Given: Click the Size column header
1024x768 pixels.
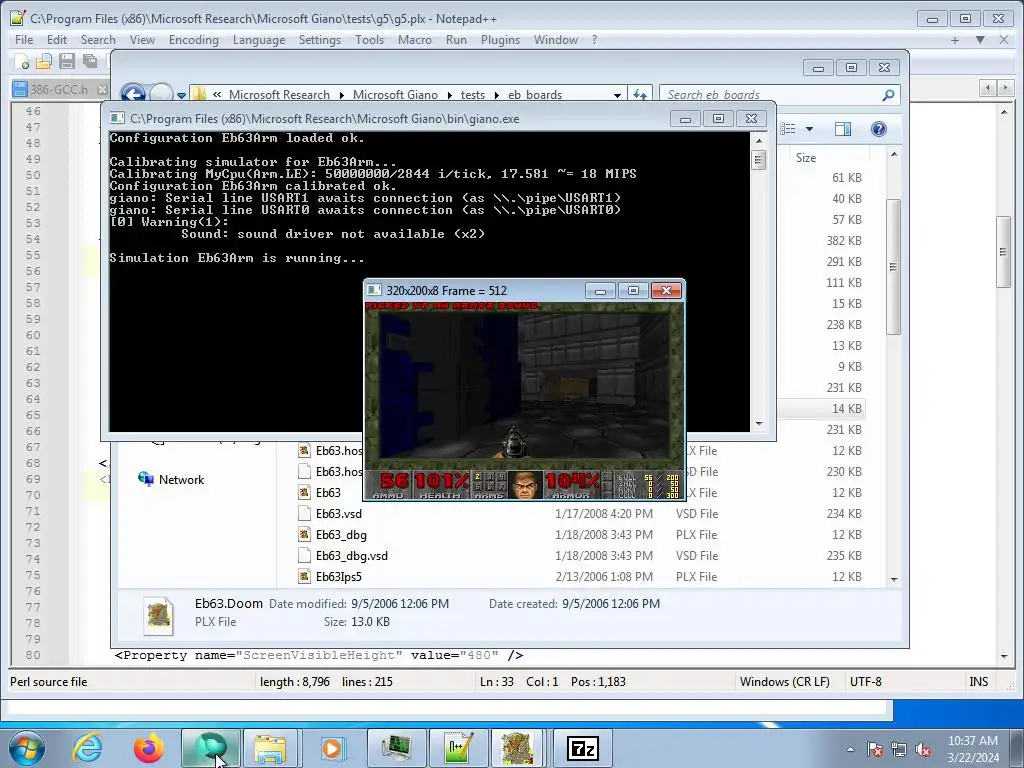Looking at the screenshot, I should coord(806,158).
